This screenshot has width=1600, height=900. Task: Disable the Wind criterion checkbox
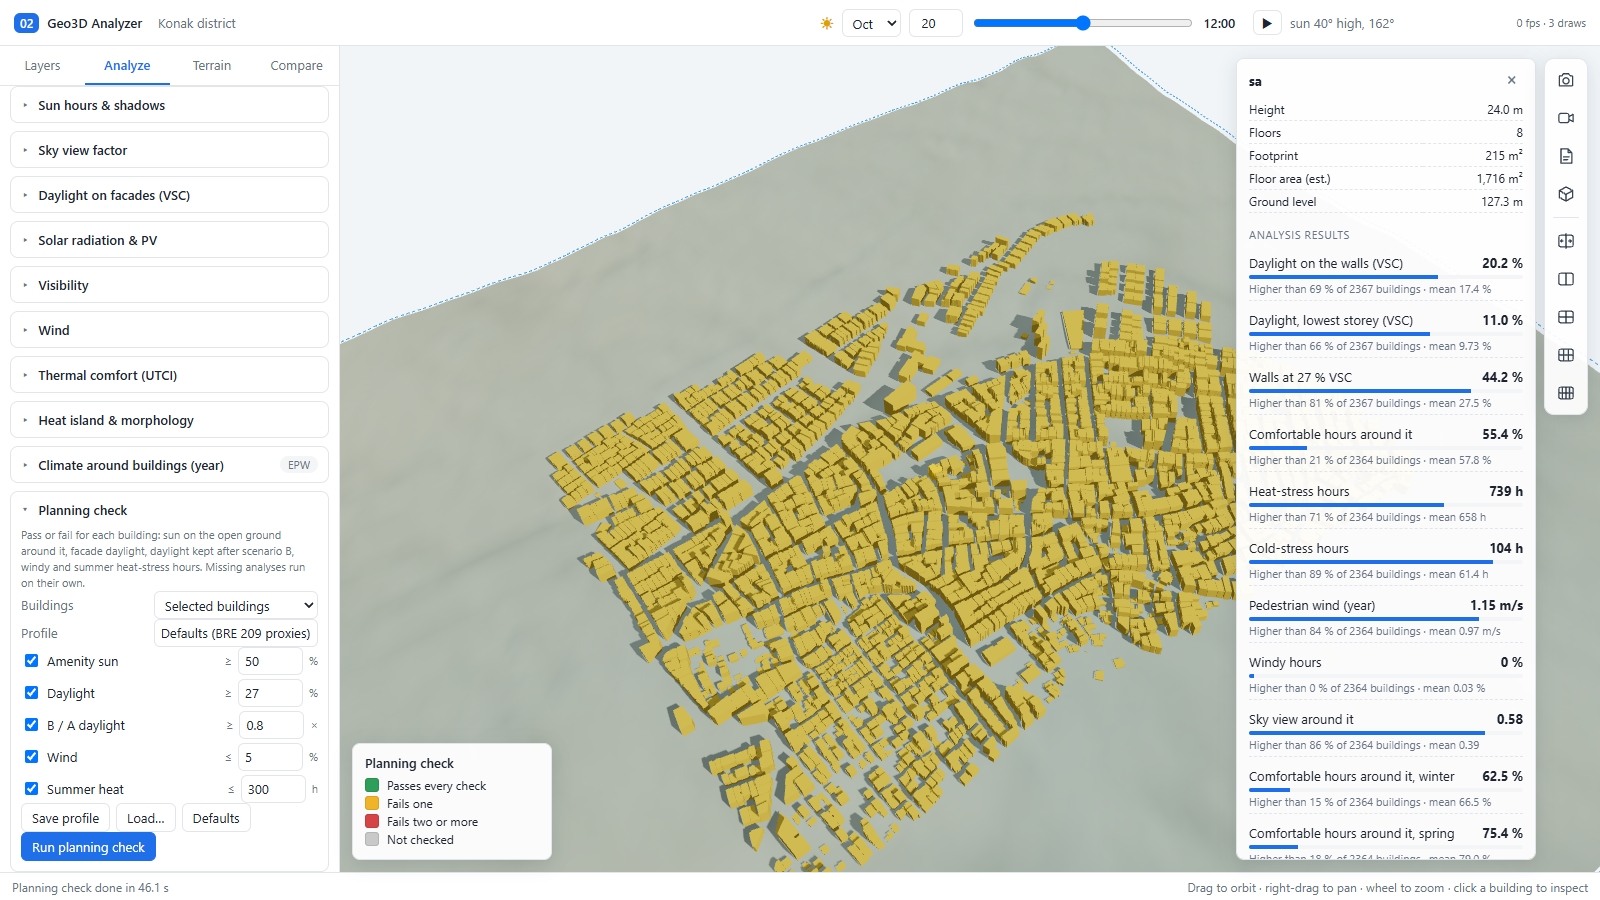[x=32, y=757]
